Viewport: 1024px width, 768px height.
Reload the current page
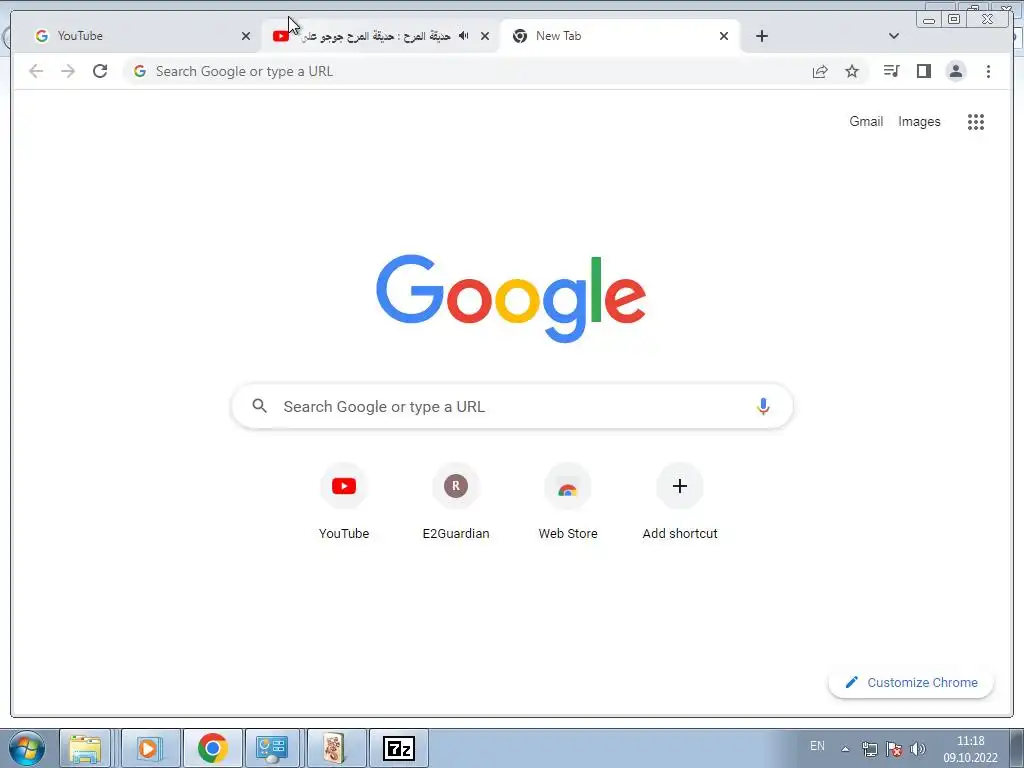click(x=100, y=71)
